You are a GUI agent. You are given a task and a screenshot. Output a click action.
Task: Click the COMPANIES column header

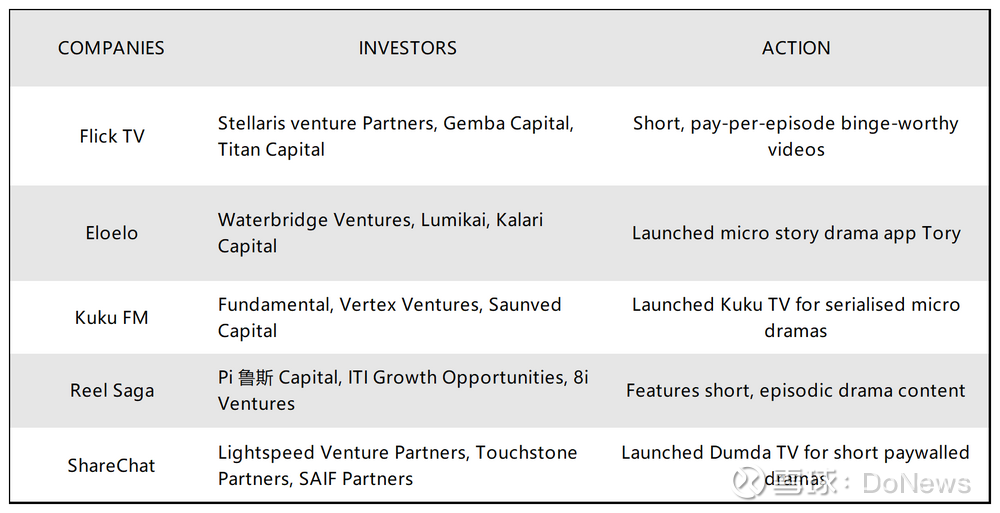tap(111, 48)
